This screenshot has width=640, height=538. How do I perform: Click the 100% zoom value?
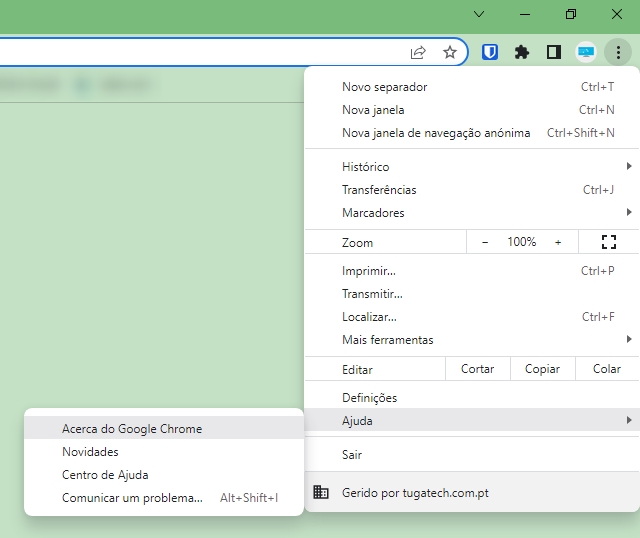tap(522, 242)
